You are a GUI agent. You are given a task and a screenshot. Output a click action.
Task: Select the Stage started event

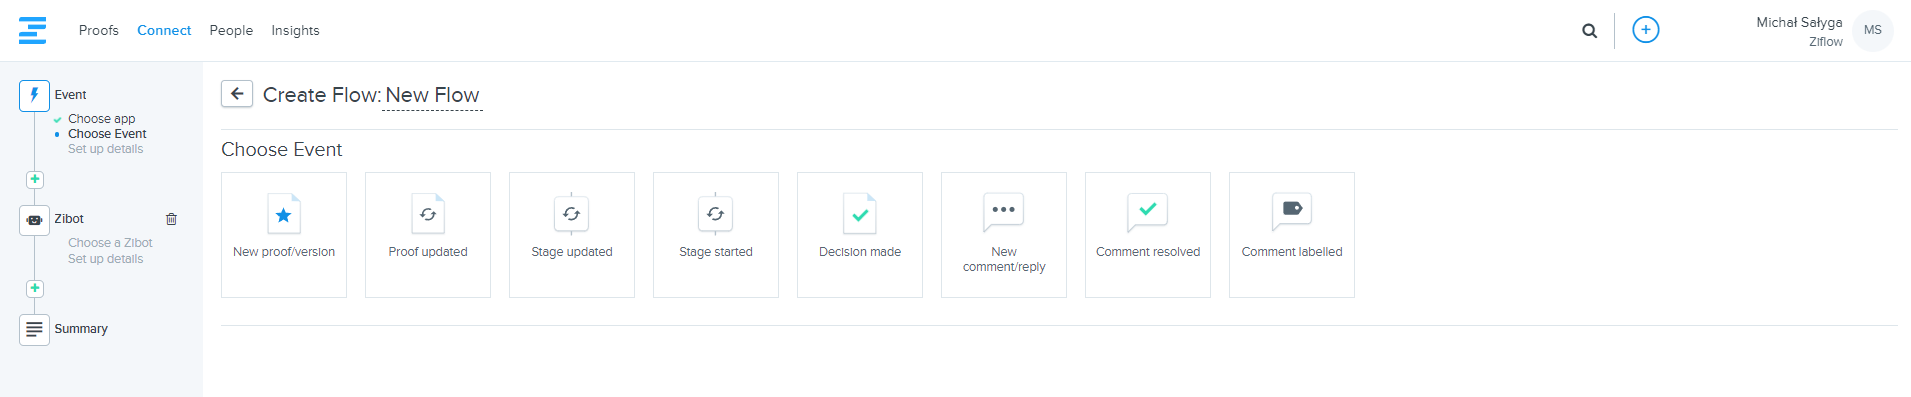(x=716, y=235)
